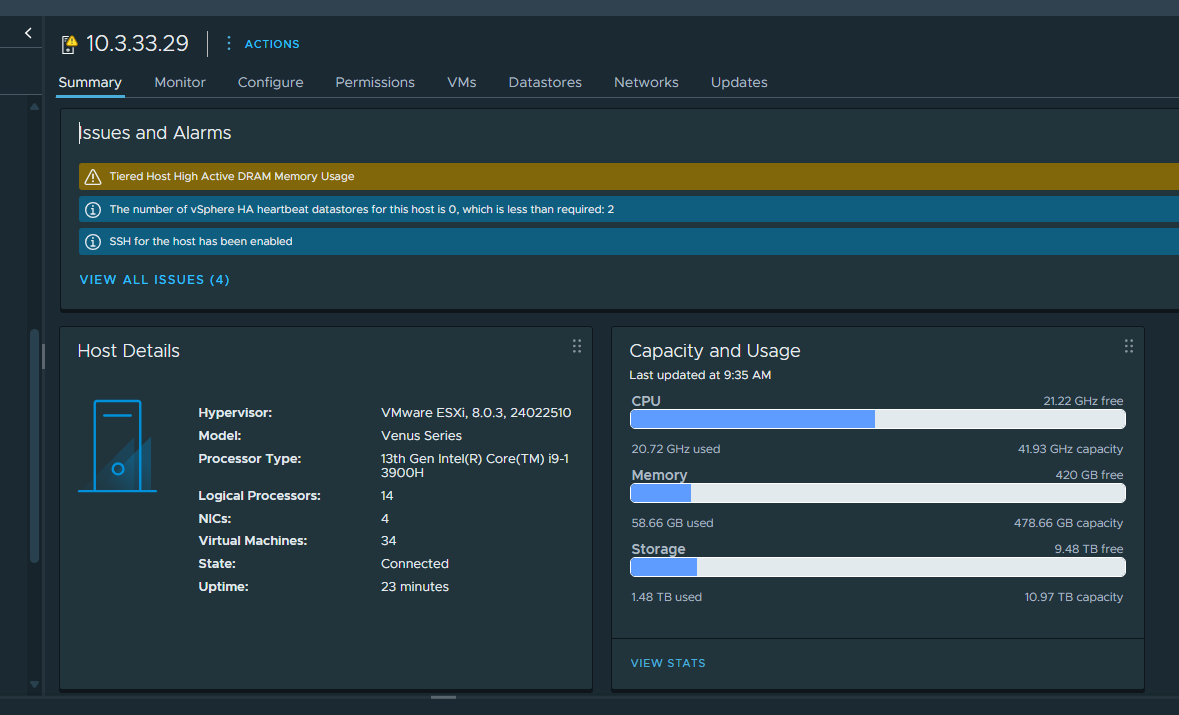Open the Networks tab
Screen dimensions: 1179x715
646,82
